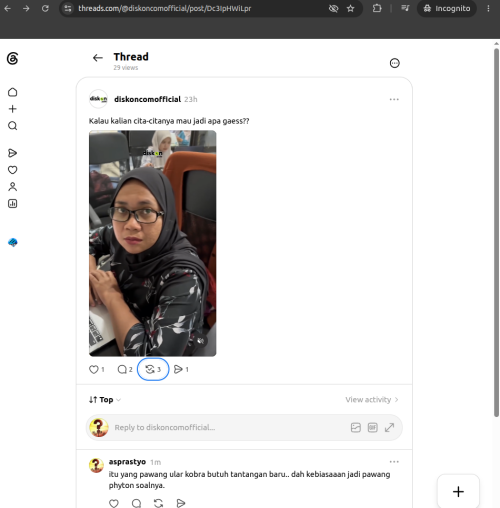Reply to asprastyo's comment

pyautogui.click(x=136, y=503)
